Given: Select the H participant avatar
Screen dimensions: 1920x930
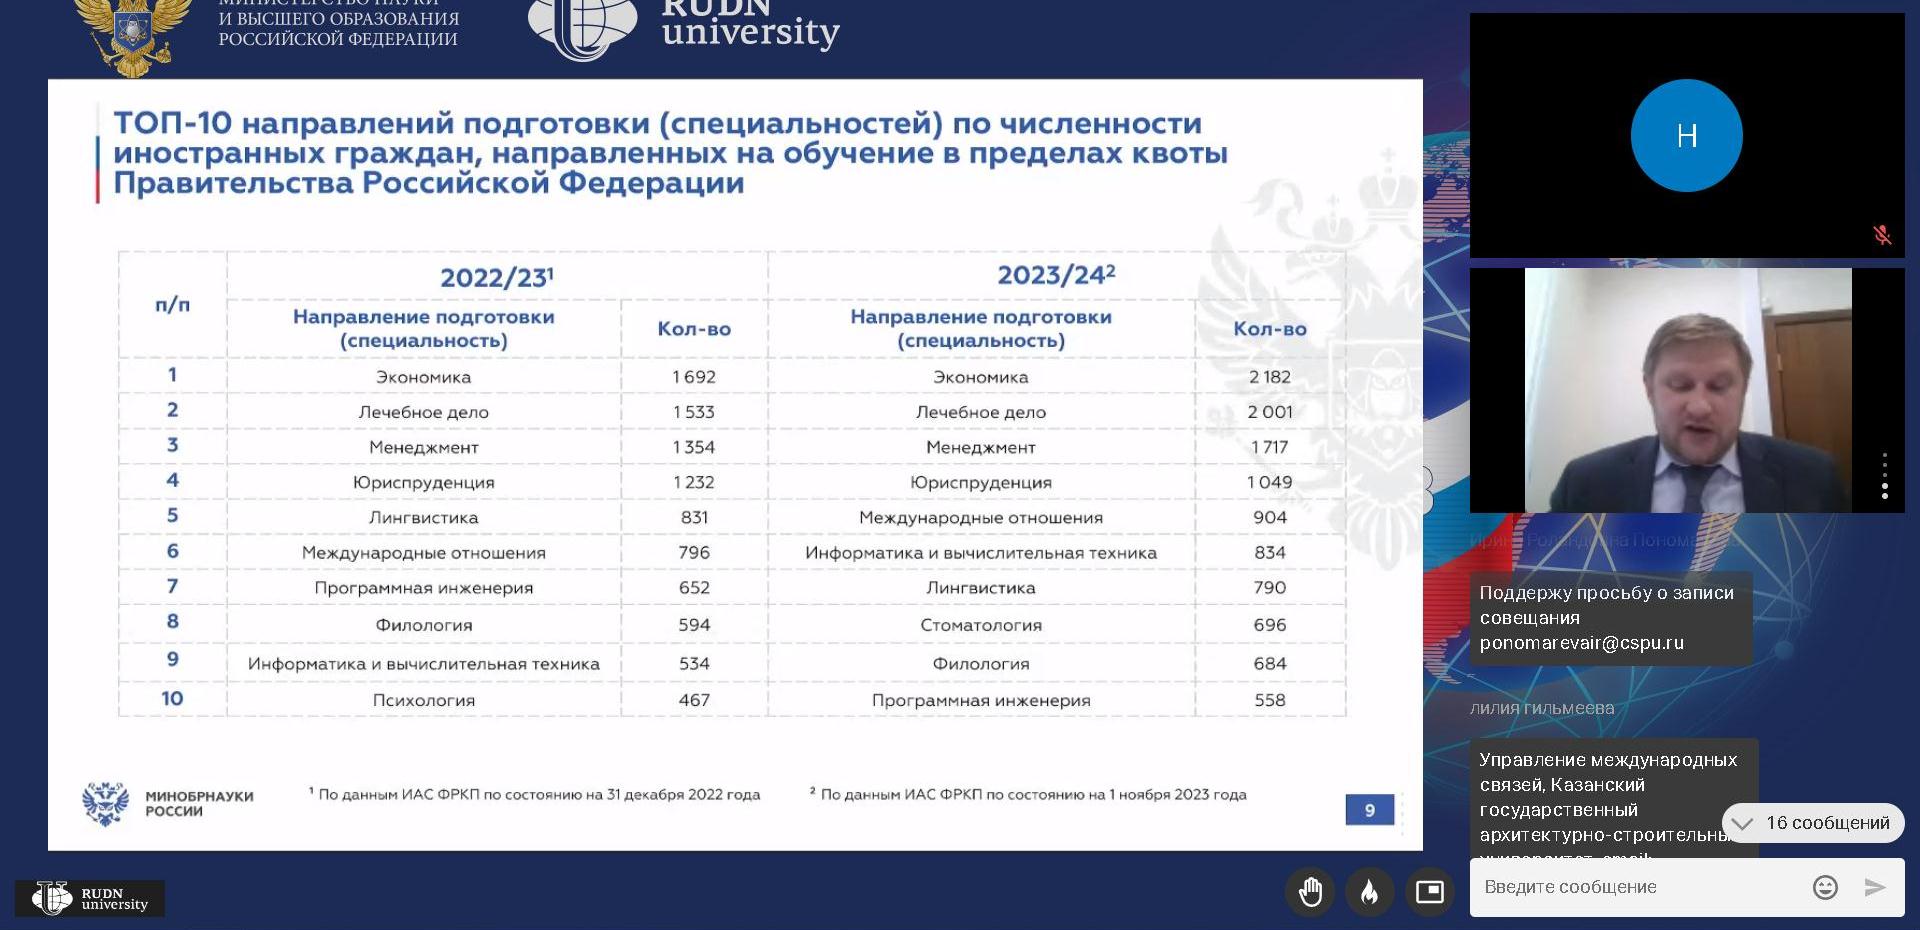Looking at the screenshot, I should coord(1686,136).
